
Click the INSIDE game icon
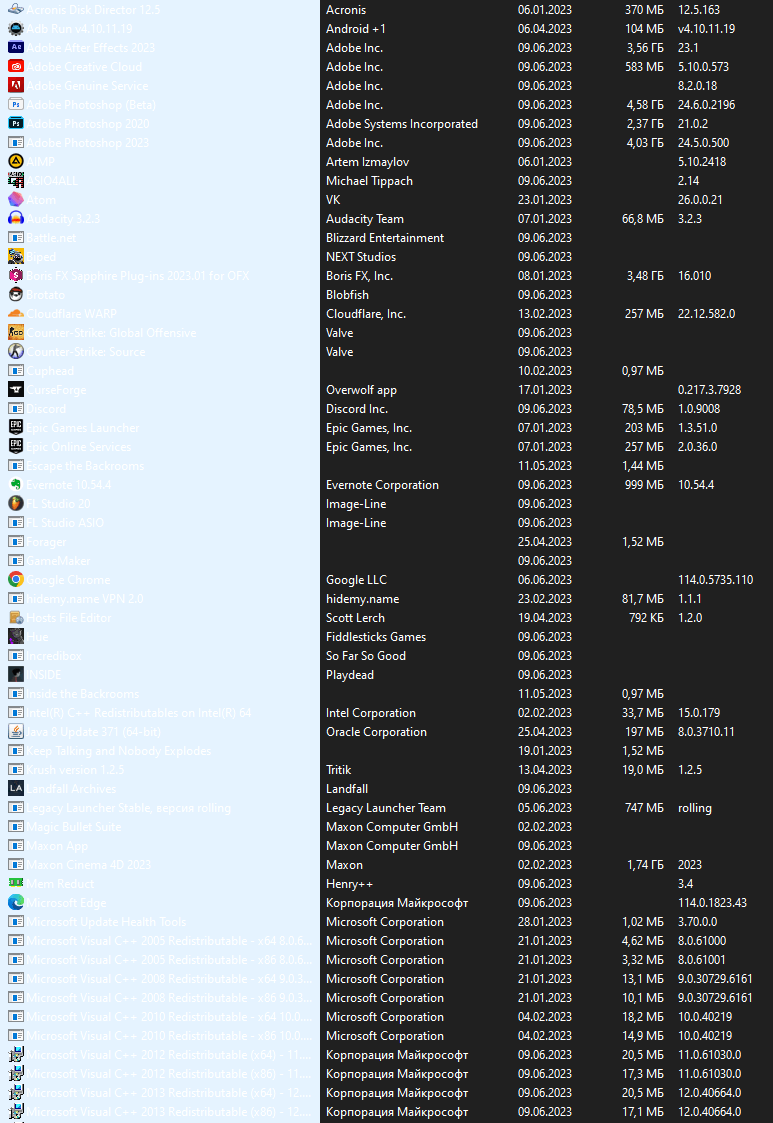click(x=15, y=675)
